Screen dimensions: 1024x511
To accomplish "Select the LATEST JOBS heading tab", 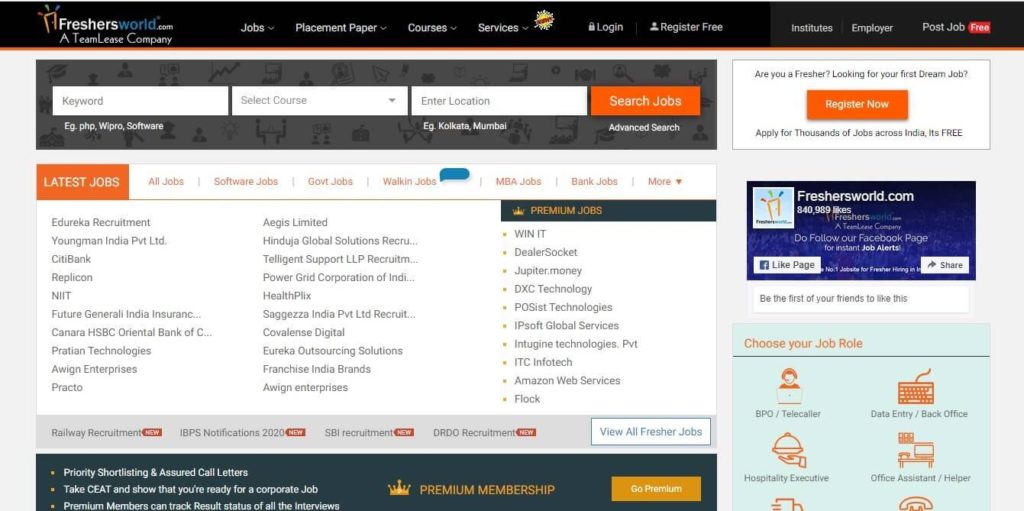I will point(82,182).
